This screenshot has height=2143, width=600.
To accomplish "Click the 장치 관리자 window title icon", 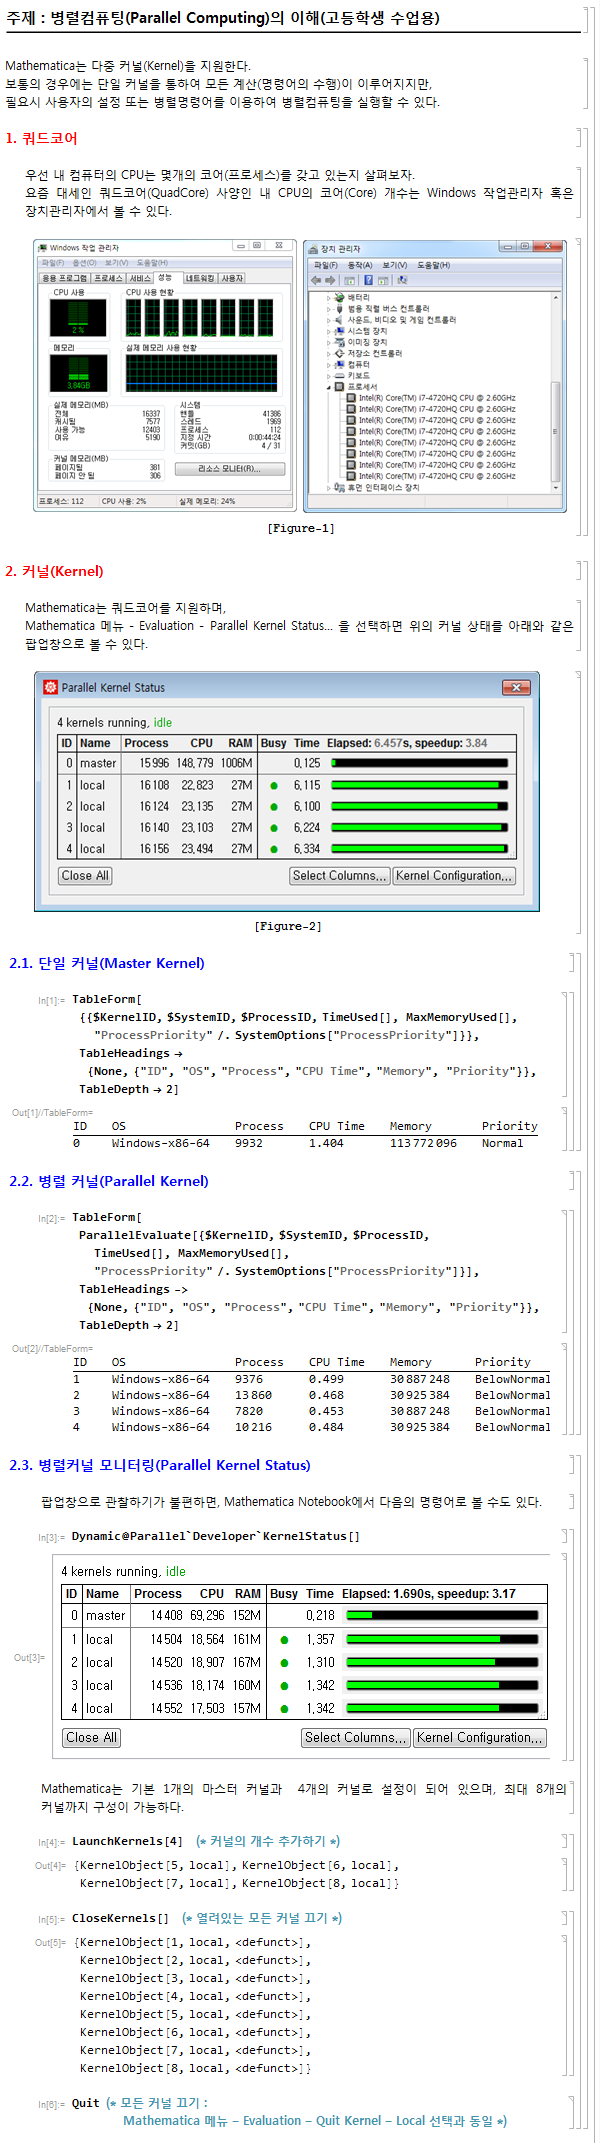I will (x=313, y=249).
